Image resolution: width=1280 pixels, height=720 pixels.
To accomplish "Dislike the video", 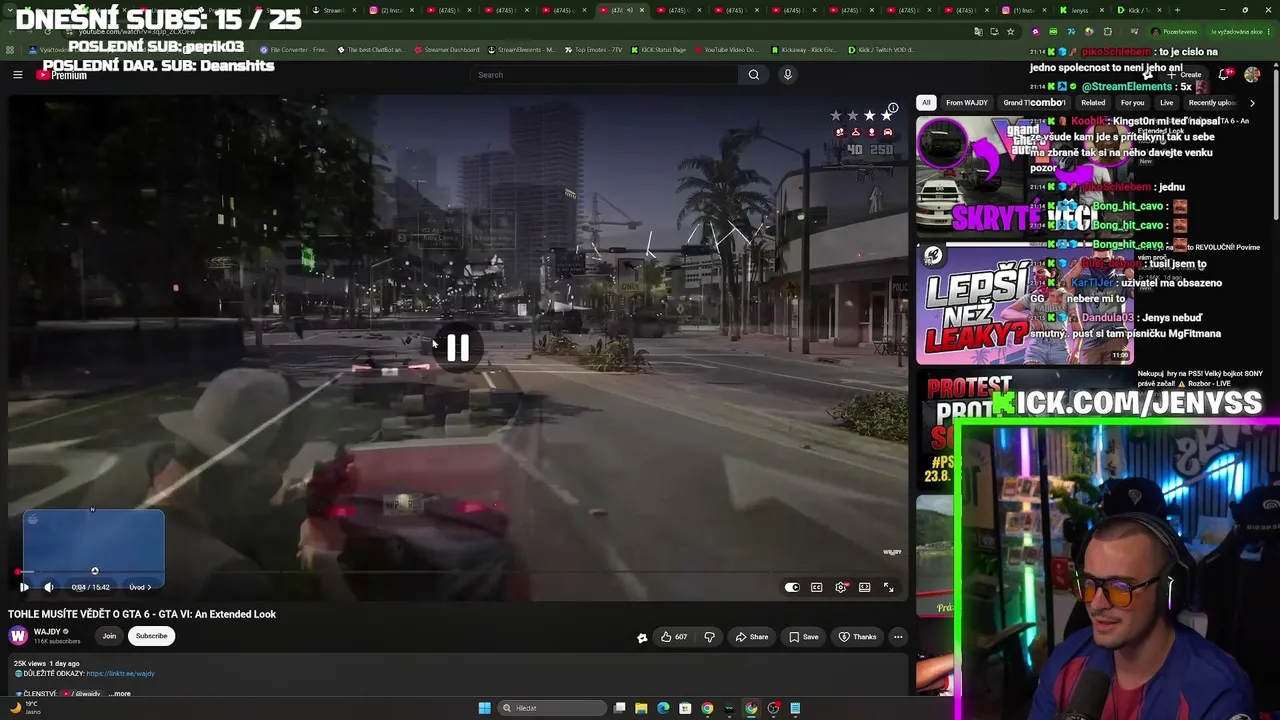I will (710, 637).
